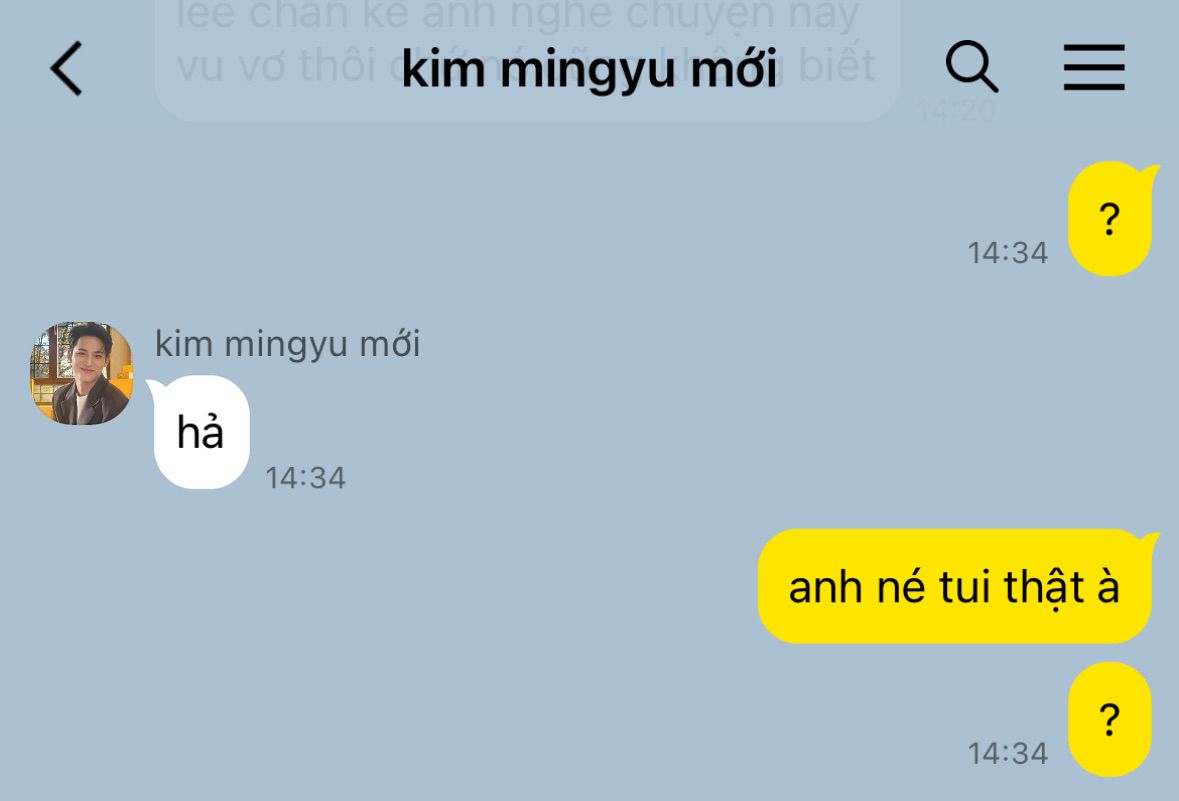Tap the first yellow question mark bubble

coord(1109,219)
